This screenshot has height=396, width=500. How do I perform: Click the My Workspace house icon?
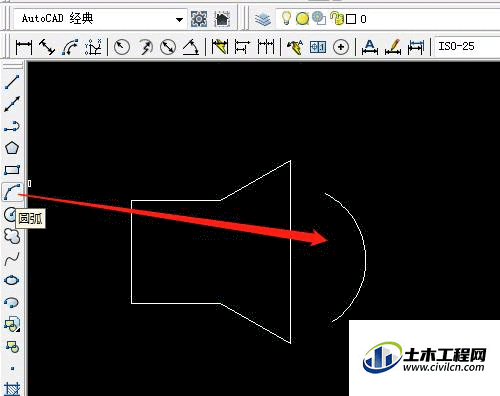[222, 19]
